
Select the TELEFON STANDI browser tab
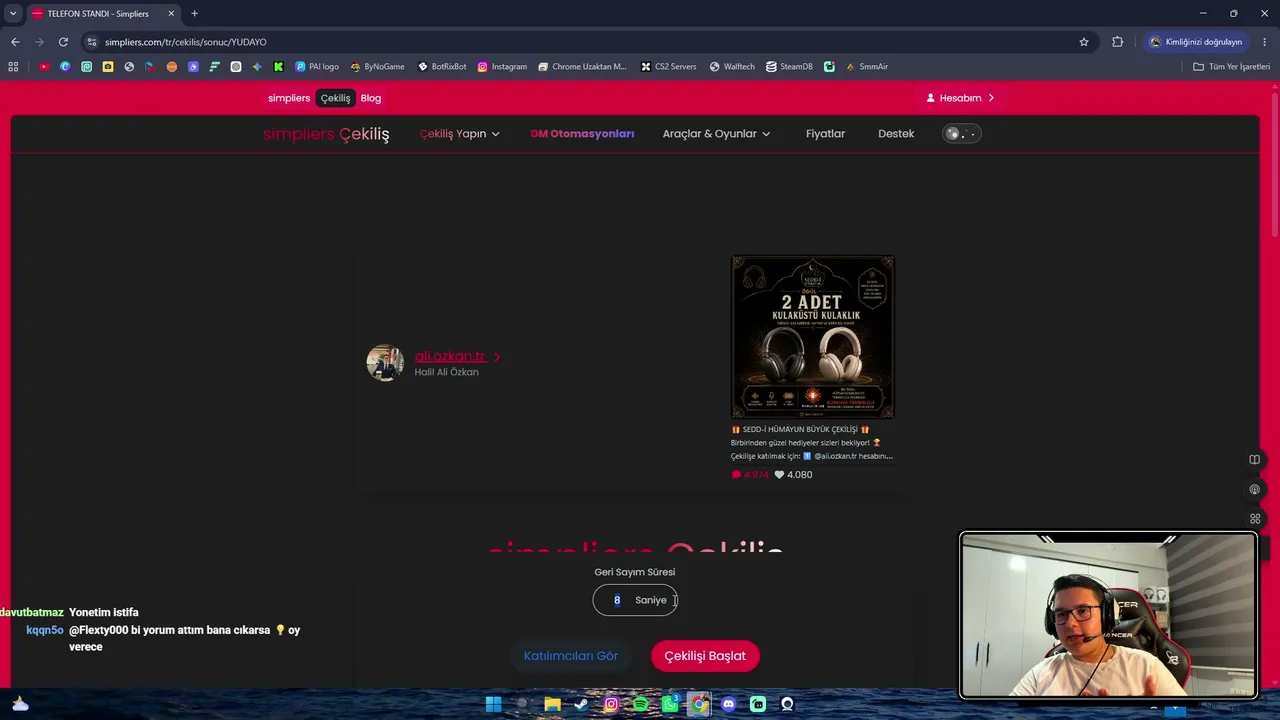[x=102, y=14]
